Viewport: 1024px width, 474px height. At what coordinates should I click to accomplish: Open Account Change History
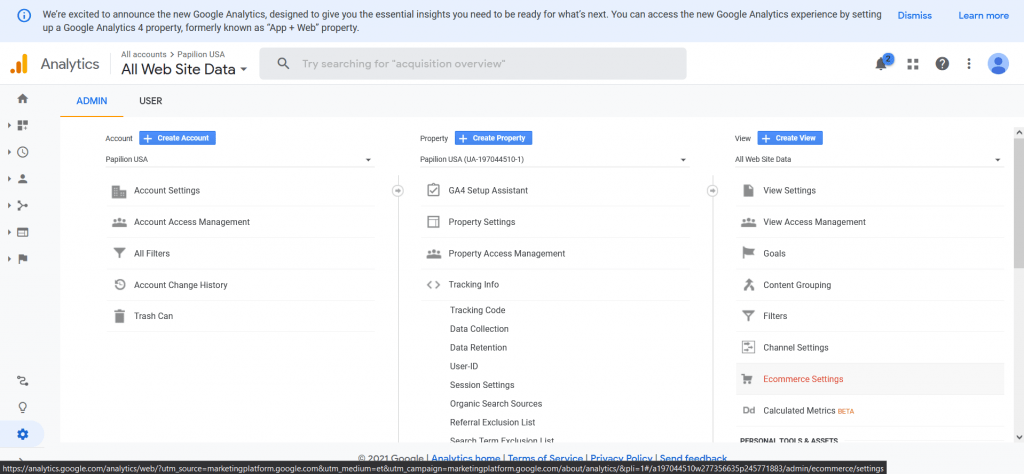click(x=181, y=285)
